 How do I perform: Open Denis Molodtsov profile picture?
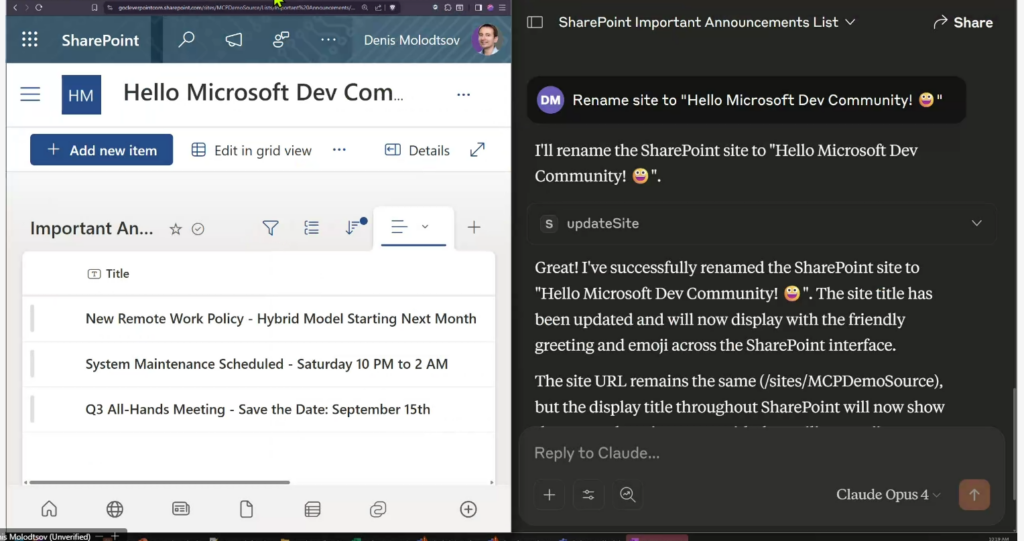486,39
